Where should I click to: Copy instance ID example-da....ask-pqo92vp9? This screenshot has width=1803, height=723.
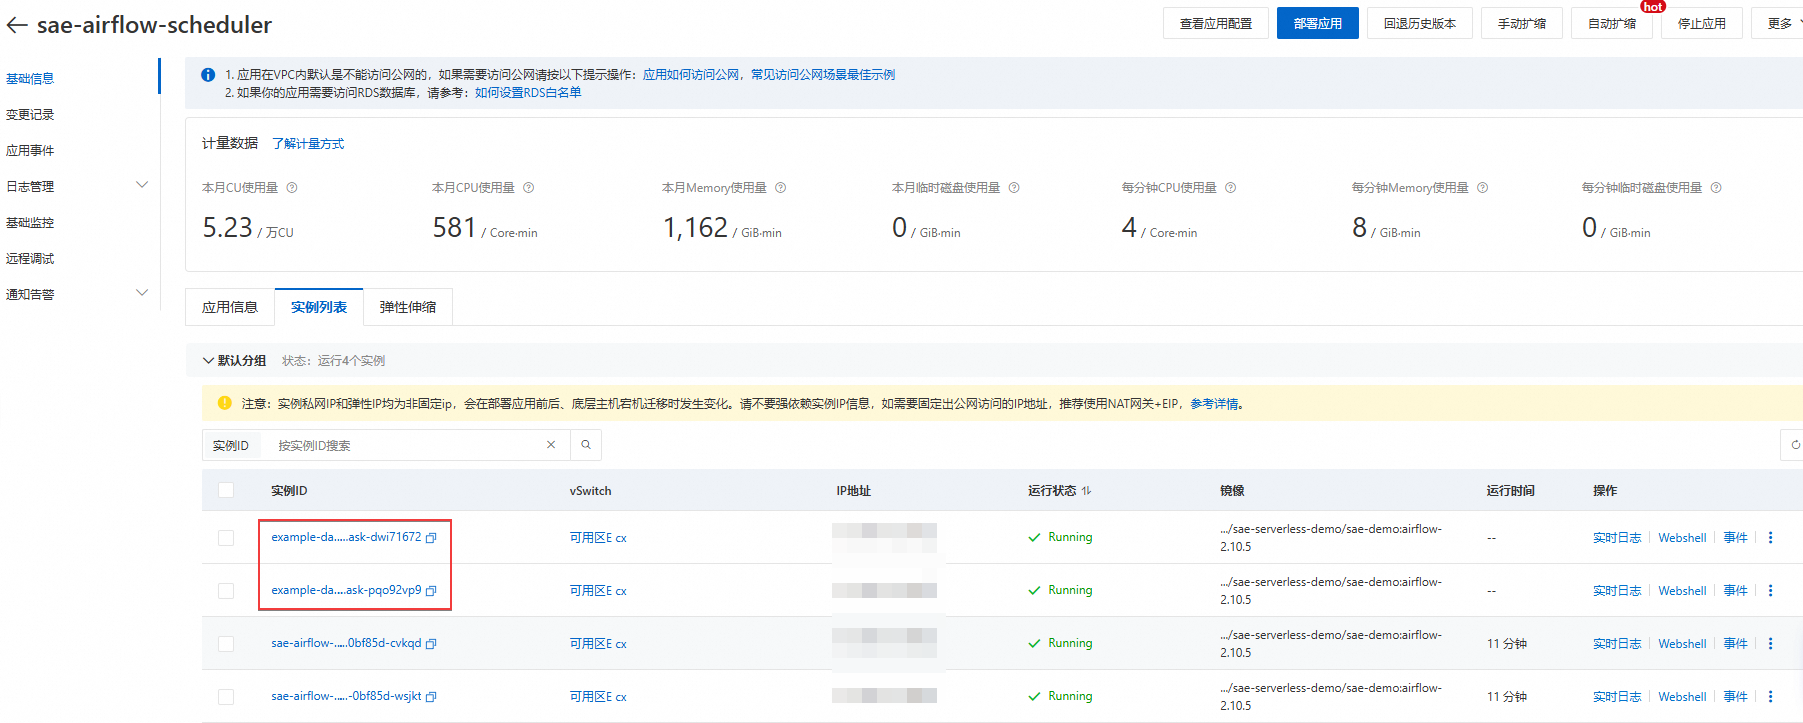click(432, 591)
